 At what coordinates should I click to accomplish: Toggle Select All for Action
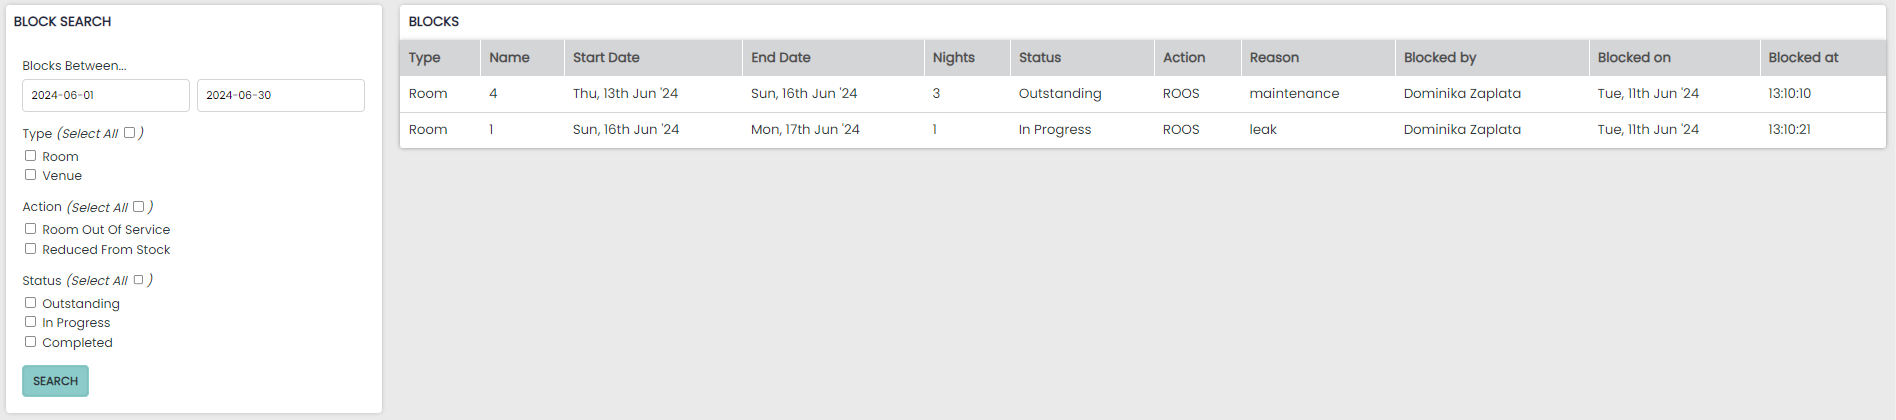coord(138,206)
